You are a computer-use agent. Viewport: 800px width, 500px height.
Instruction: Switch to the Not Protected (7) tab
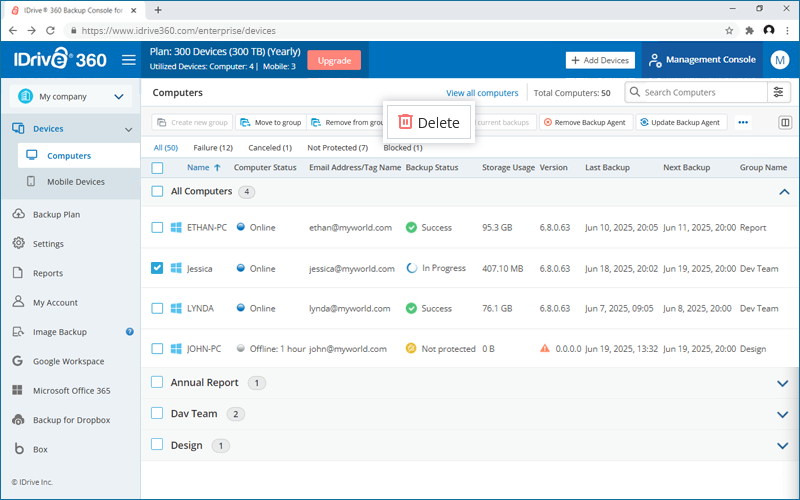tap(337, 148)
